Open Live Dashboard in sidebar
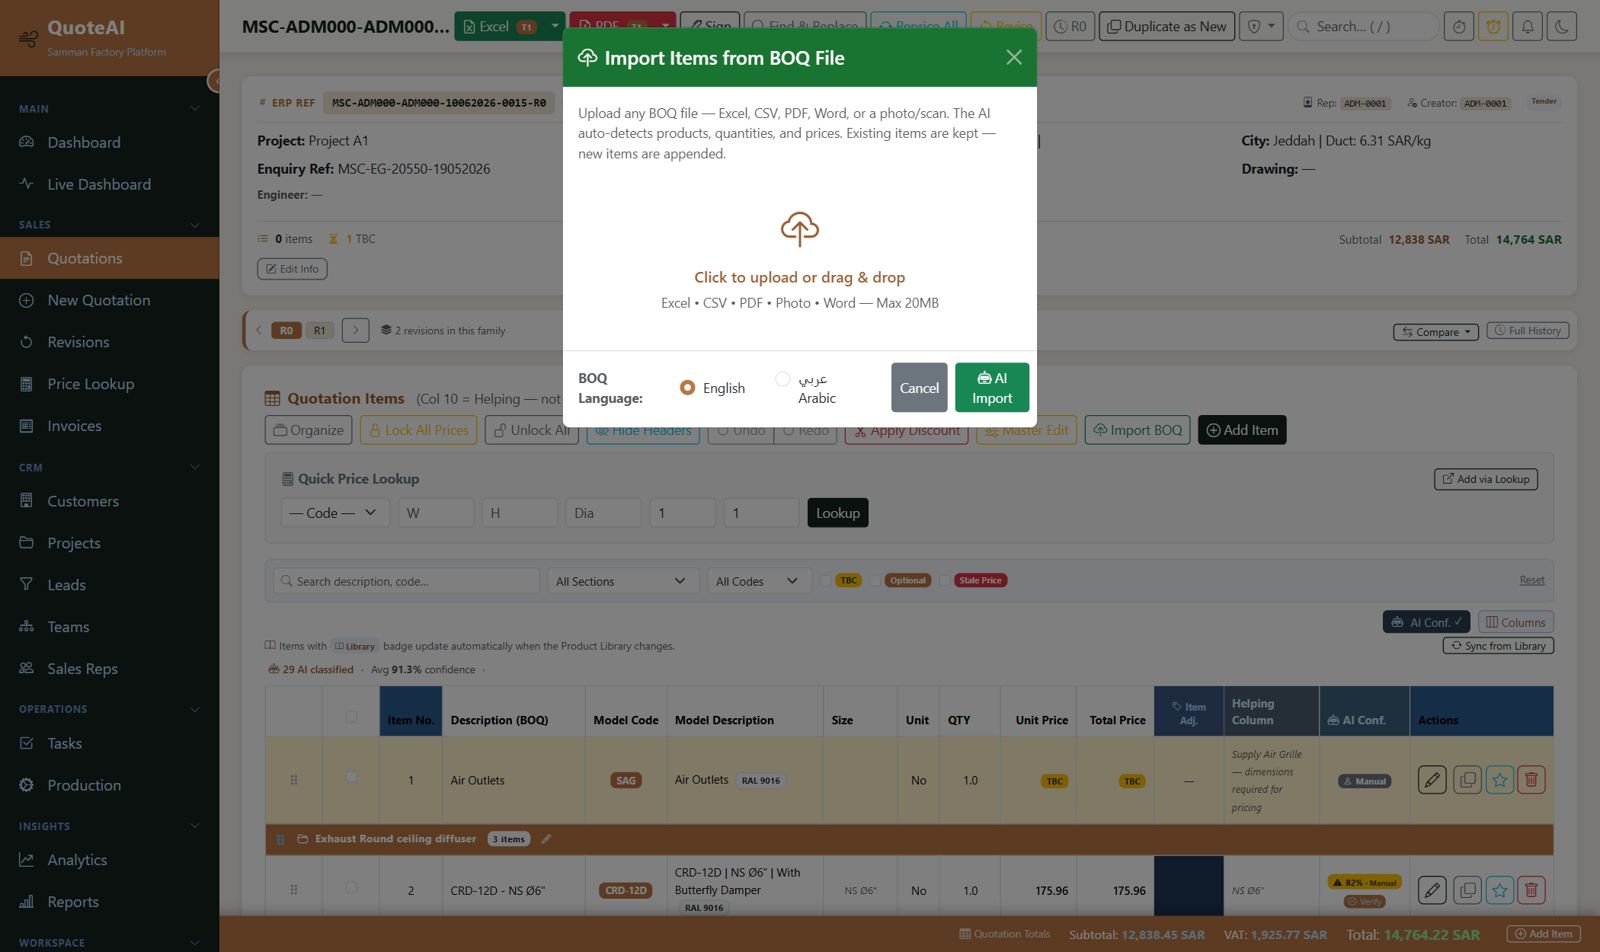The height and width of the screenshot is (952, 1600). pyautogui.click(x=109, y=185)
